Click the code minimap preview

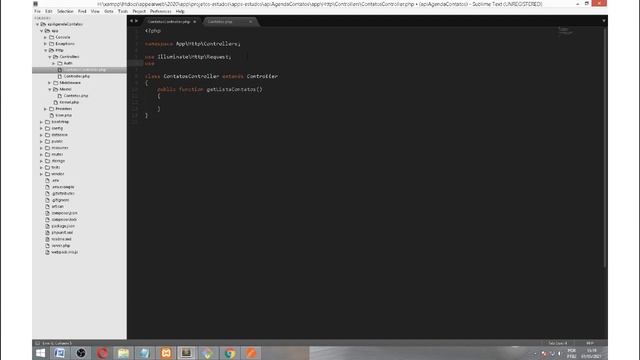565,31
